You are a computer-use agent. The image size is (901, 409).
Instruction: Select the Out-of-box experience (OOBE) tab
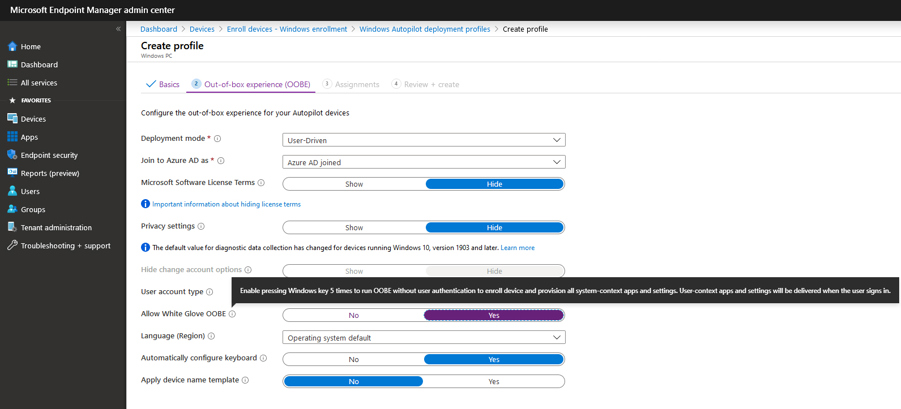(x=251, y=84)
